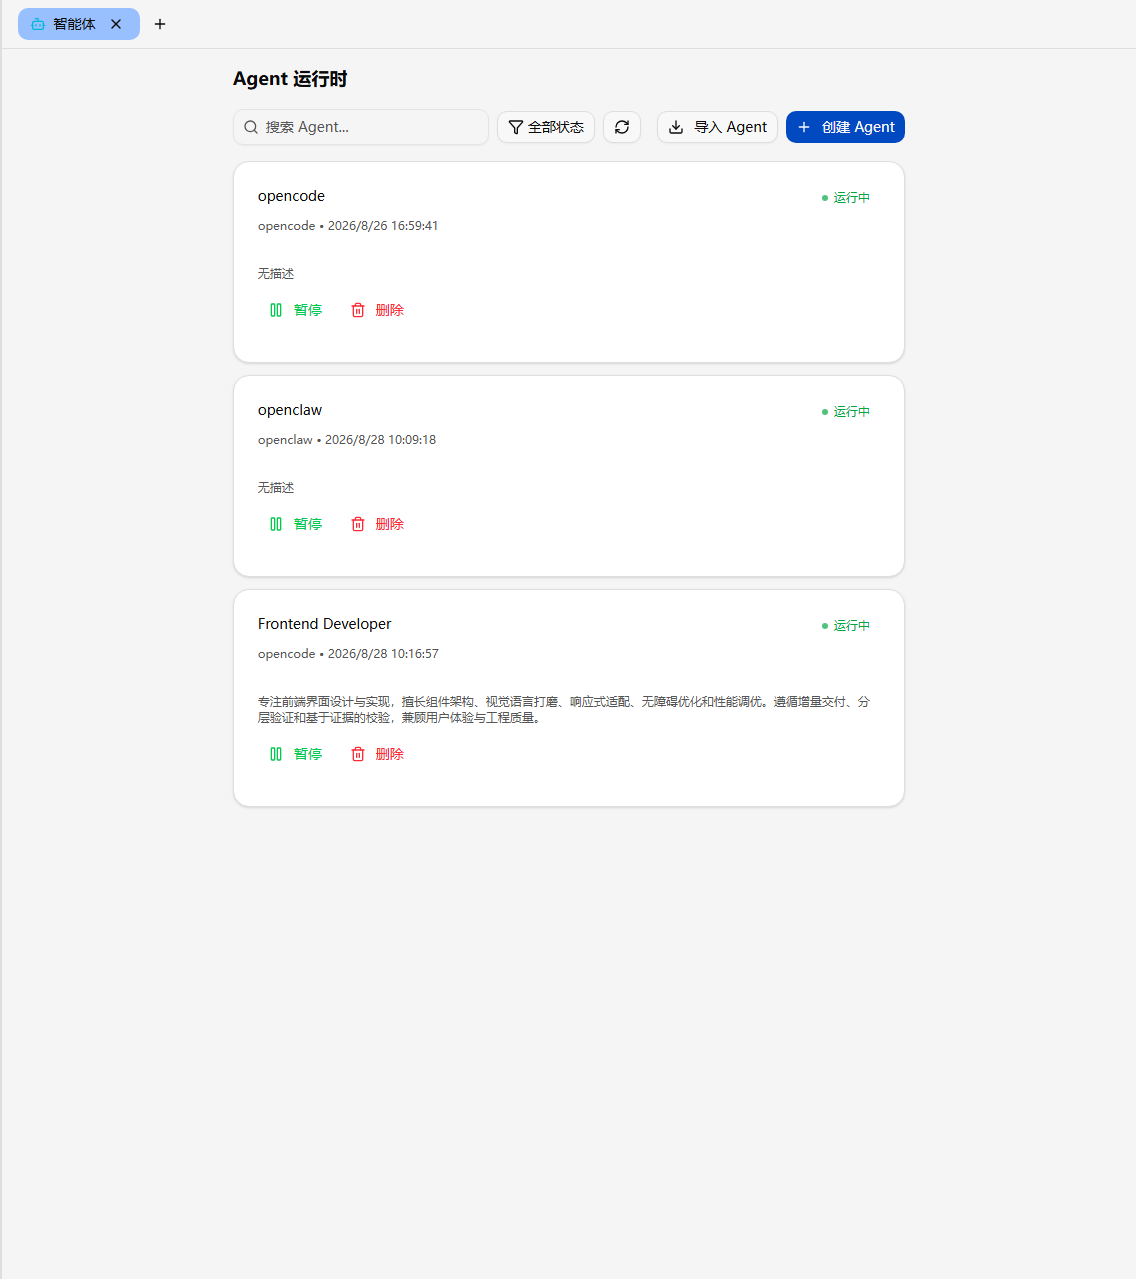Pause the opencode agent (created 2026/8/26)
1136x1279 pixels.
point(296,310)
